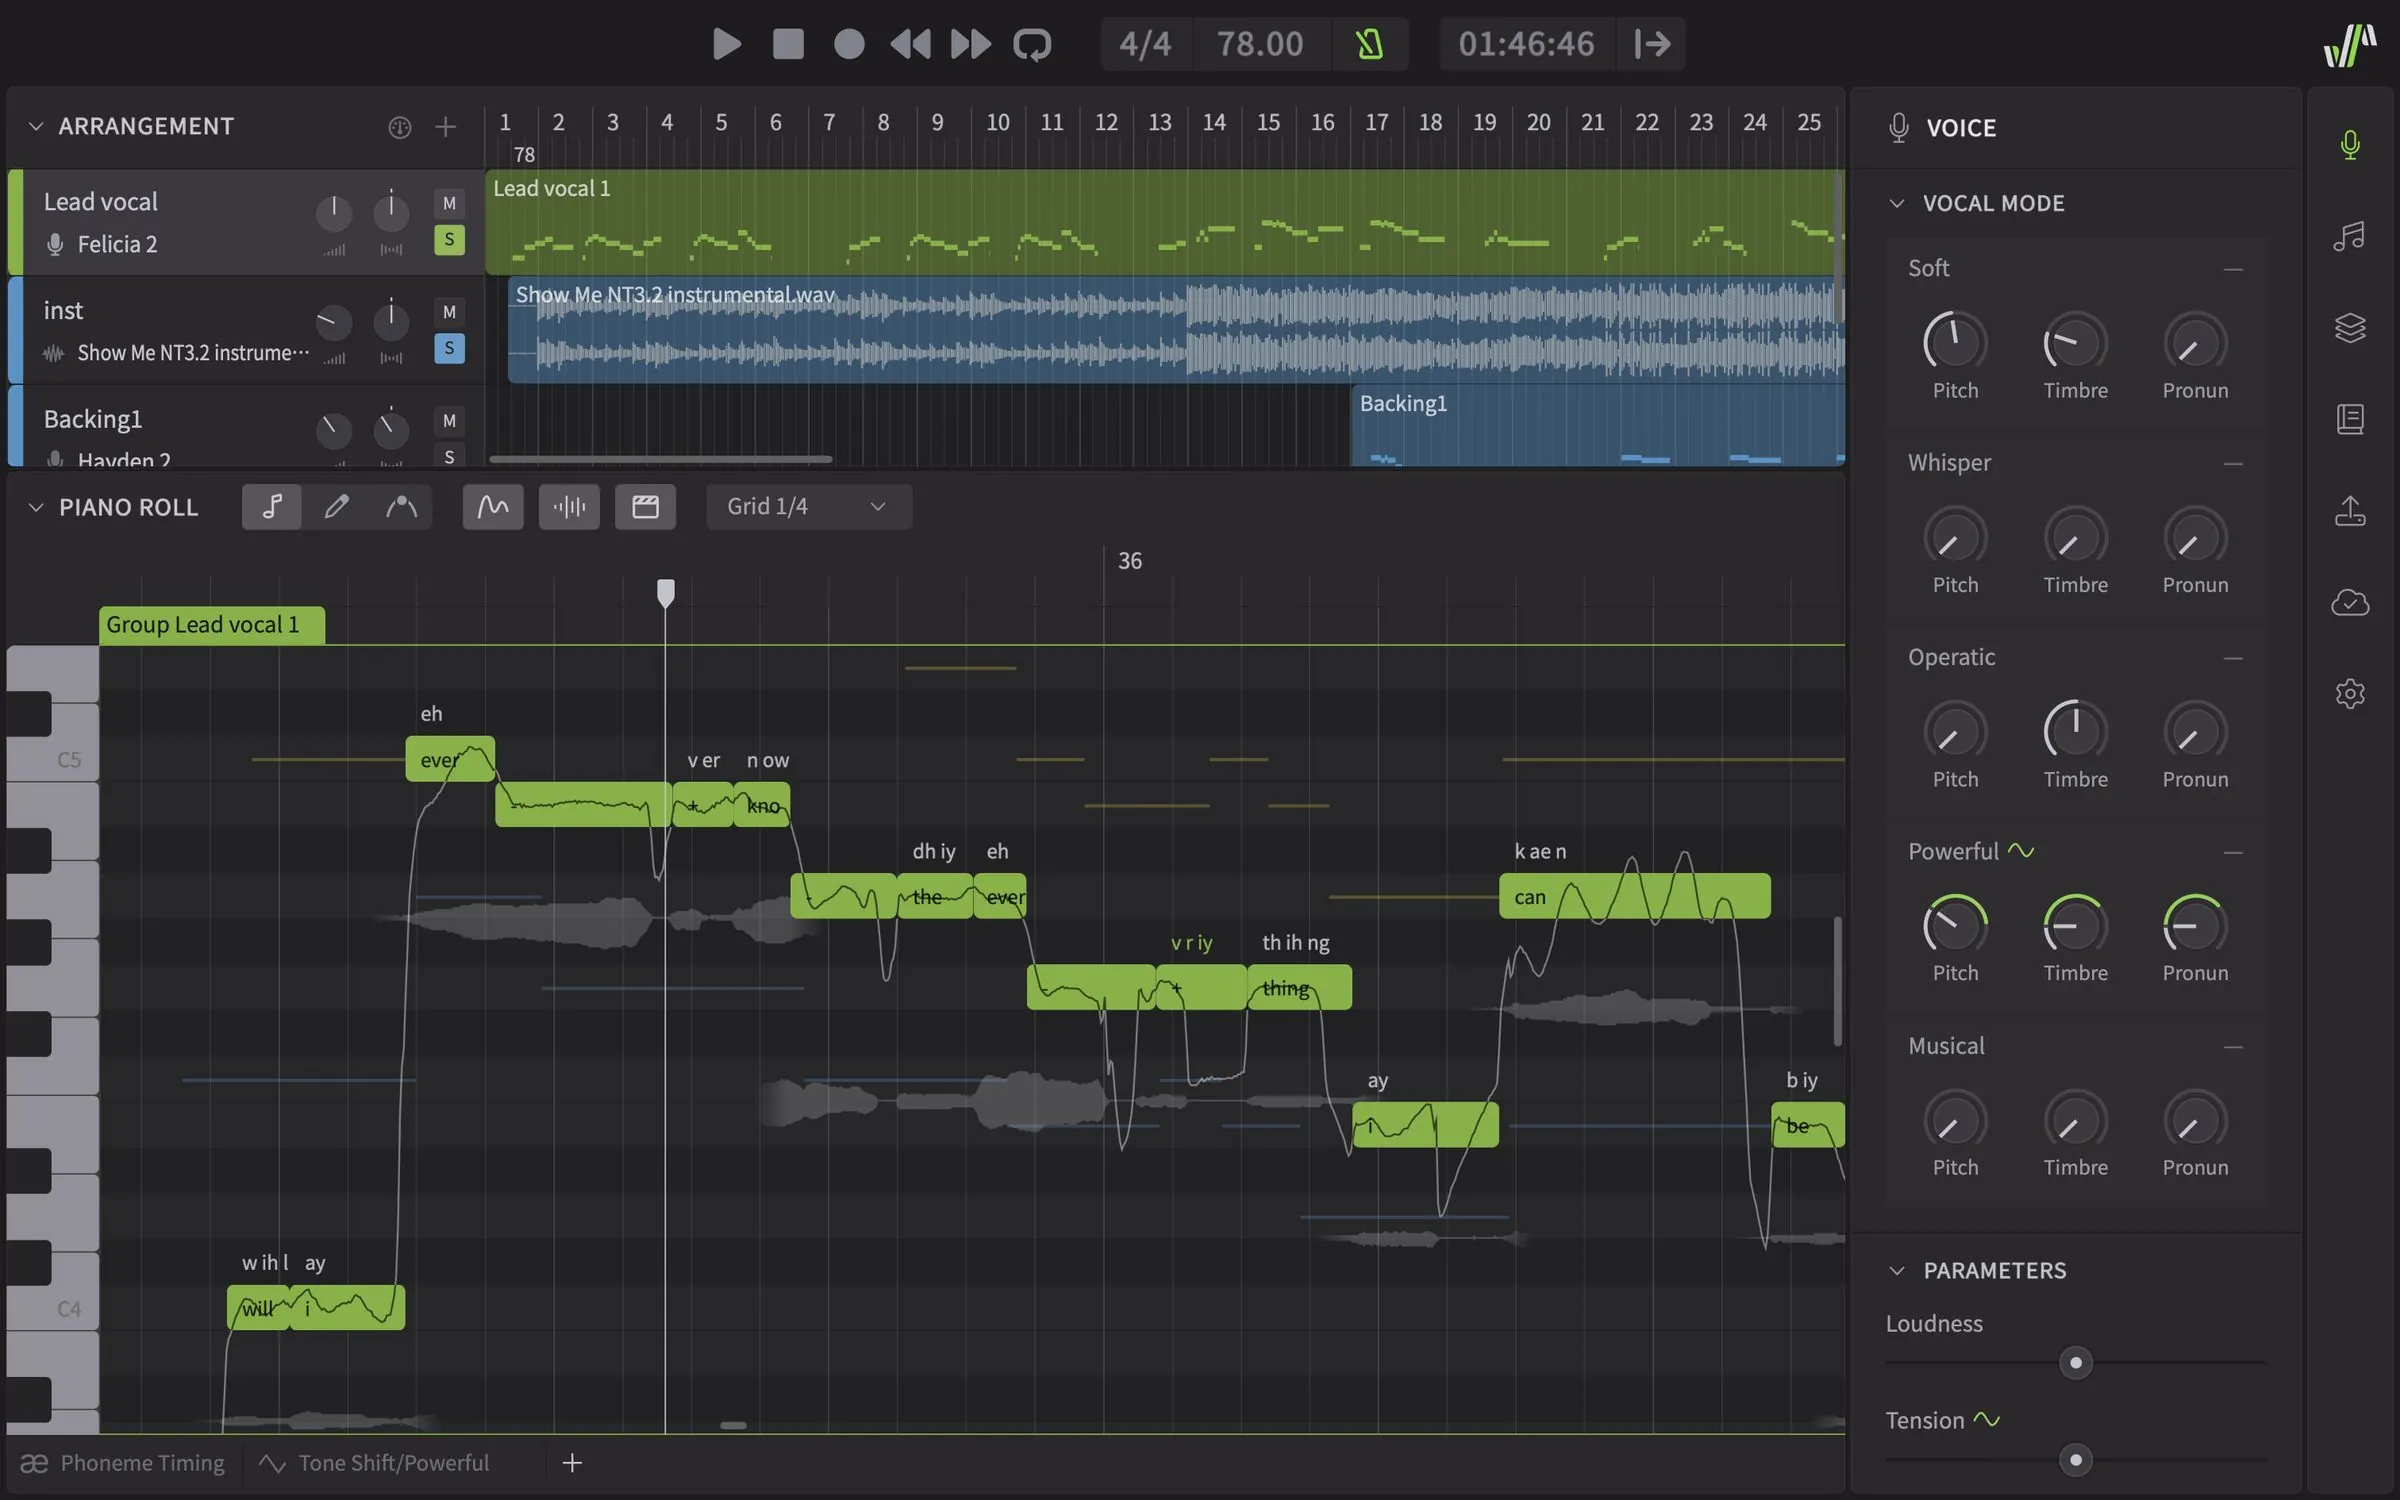Image resolution: width=2400 pixels, height=1500 pixels.
Task: Toggle waveform display icon
Action: click(569, 507)
